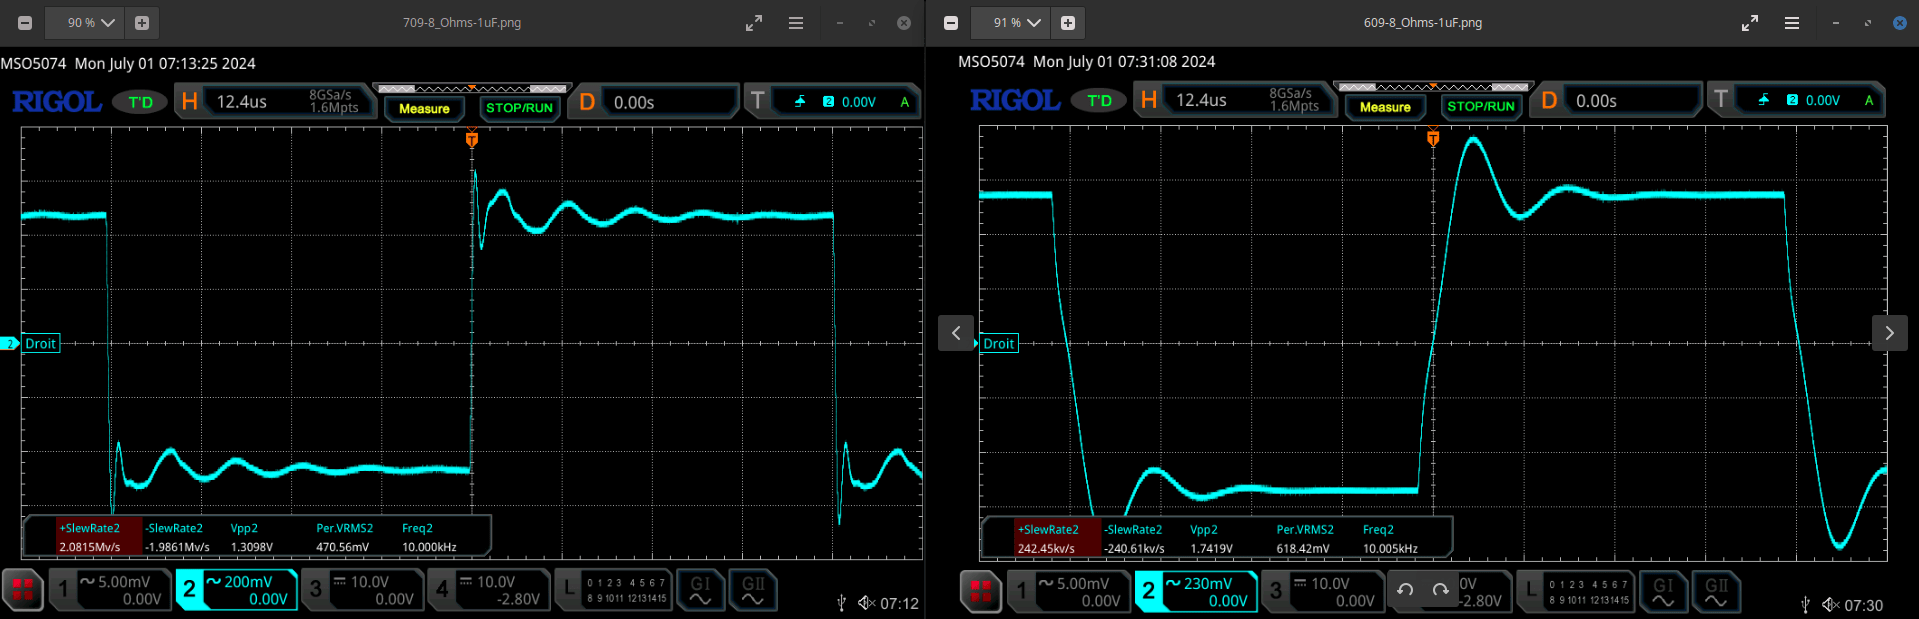Click the -240.61kv/s slew rate value
The height and width of the screenshot is (619, 1919).
(x=1134, y=548)
